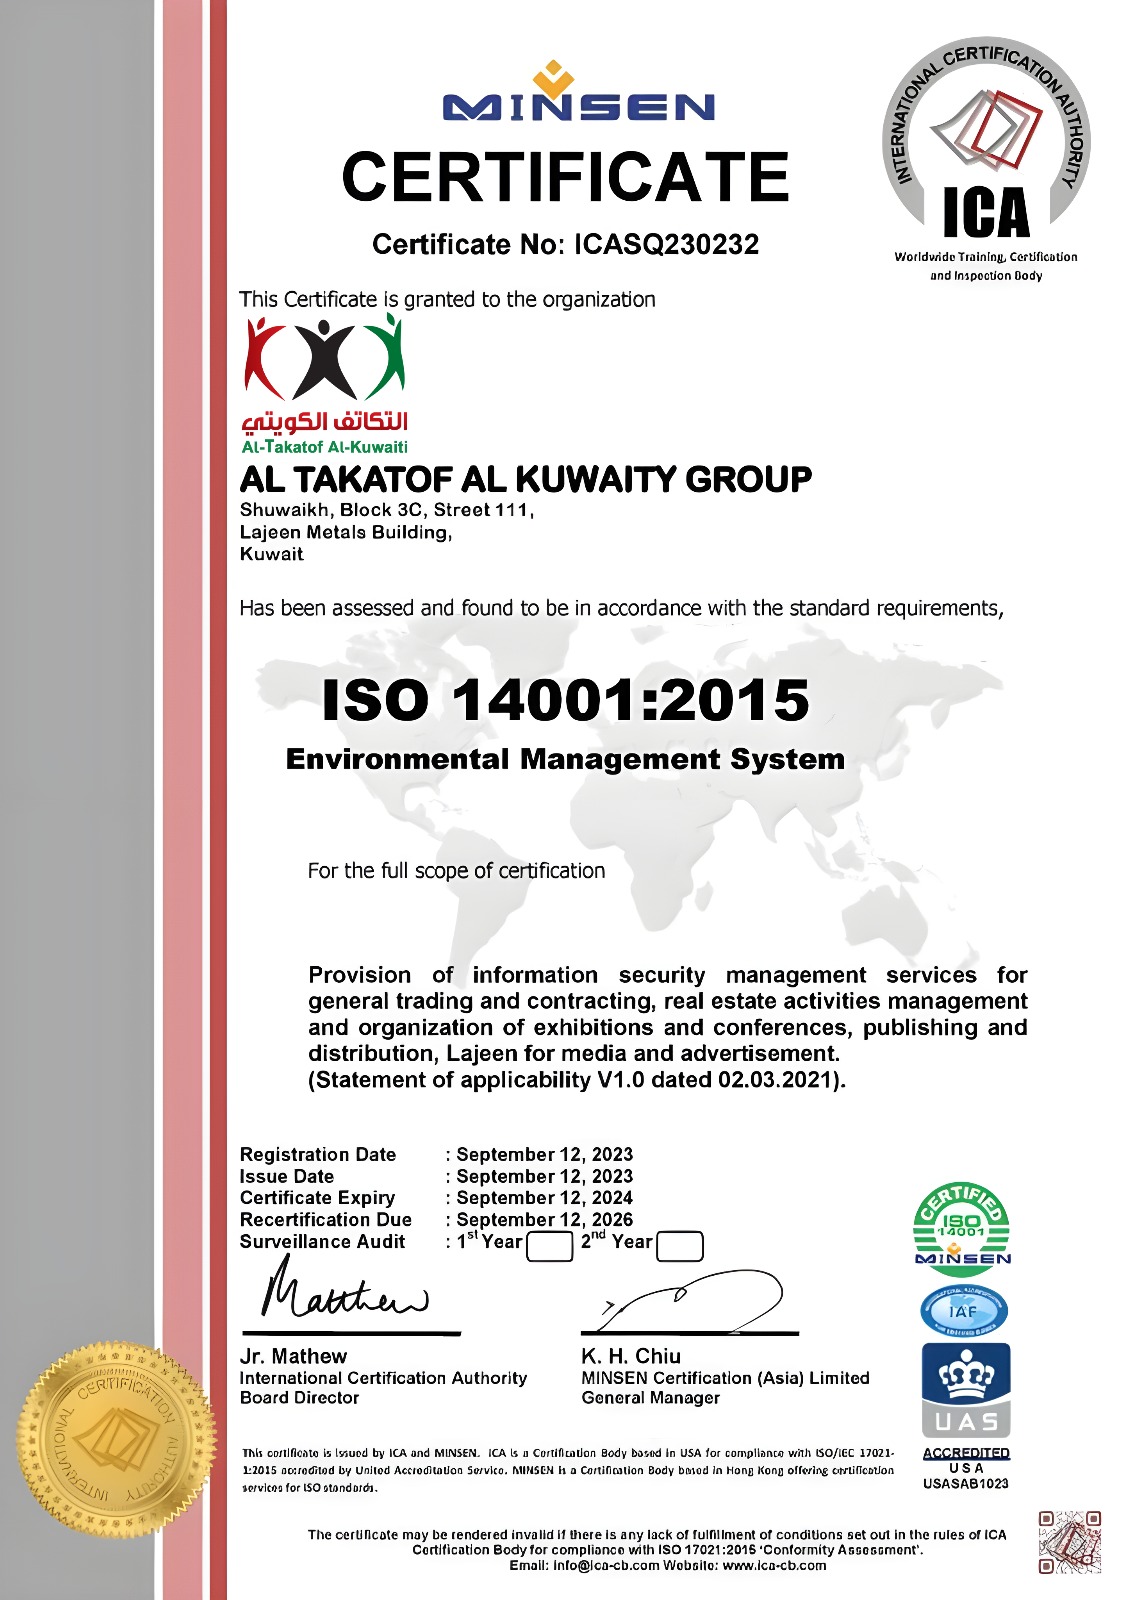Click the 'Lajeen Metals Building' address line

(x=346, y=532)
